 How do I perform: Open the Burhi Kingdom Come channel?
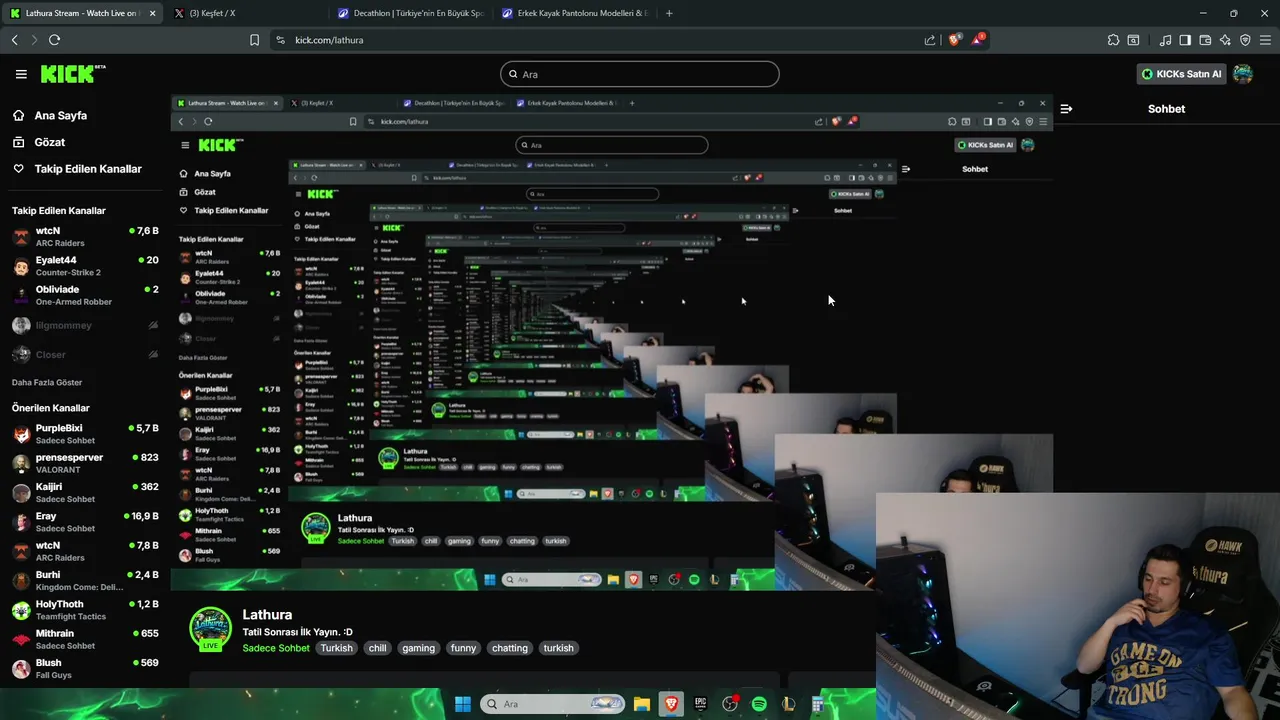(85, 581)
